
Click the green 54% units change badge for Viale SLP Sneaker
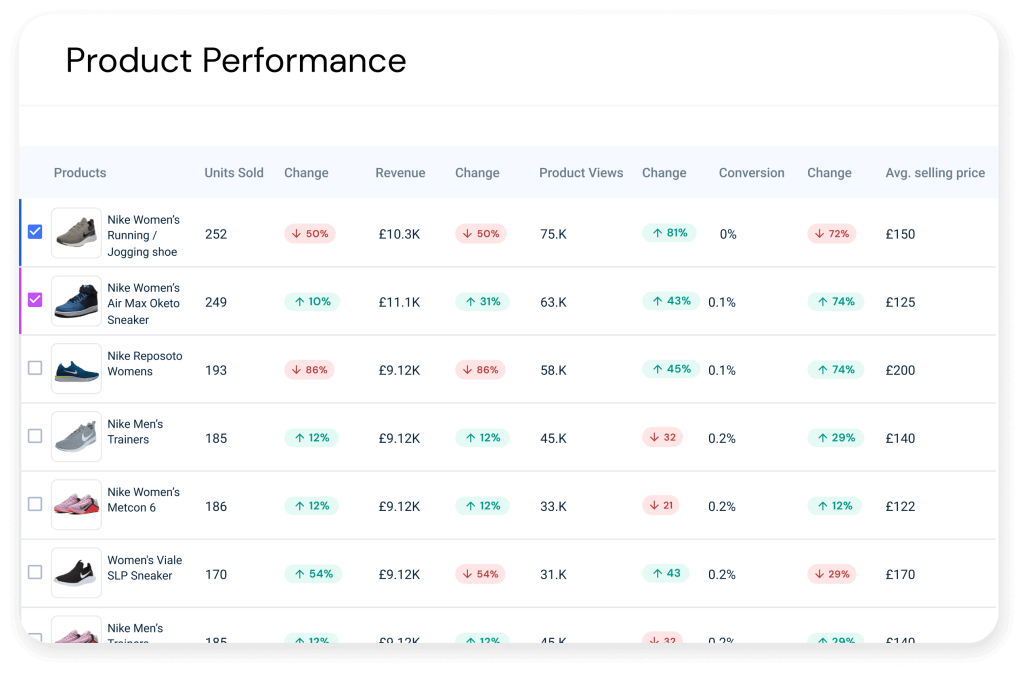tap(314, 574)
